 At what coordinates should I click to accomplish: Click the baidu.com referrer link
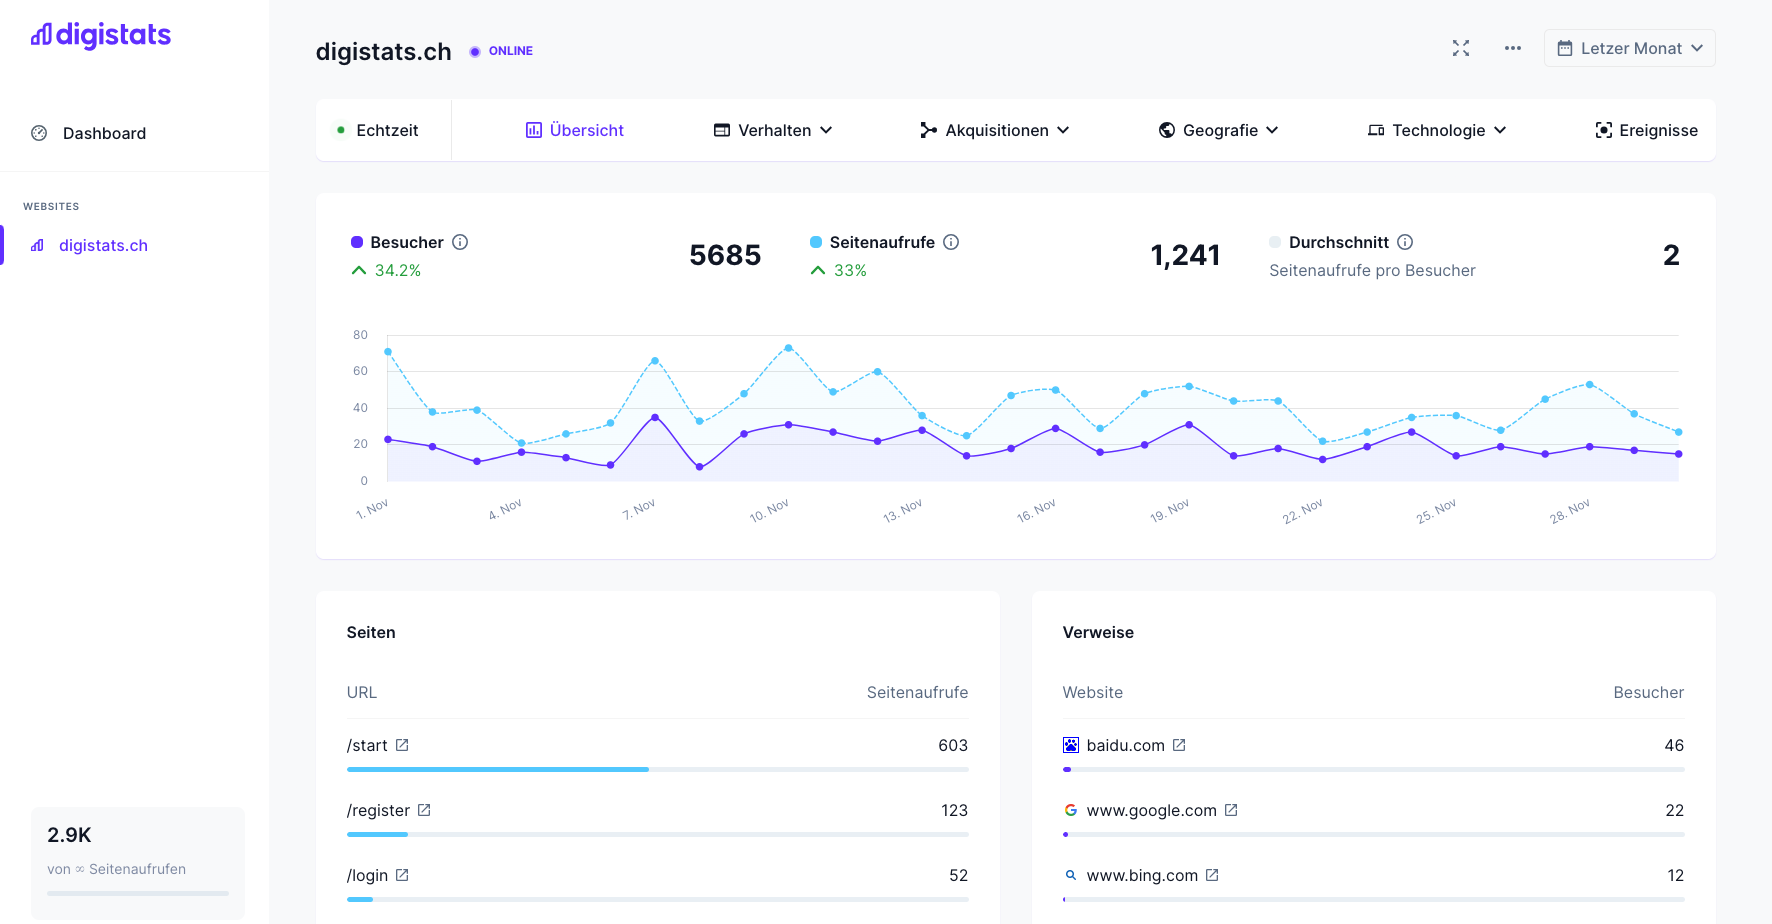(x=1126, y=745)
